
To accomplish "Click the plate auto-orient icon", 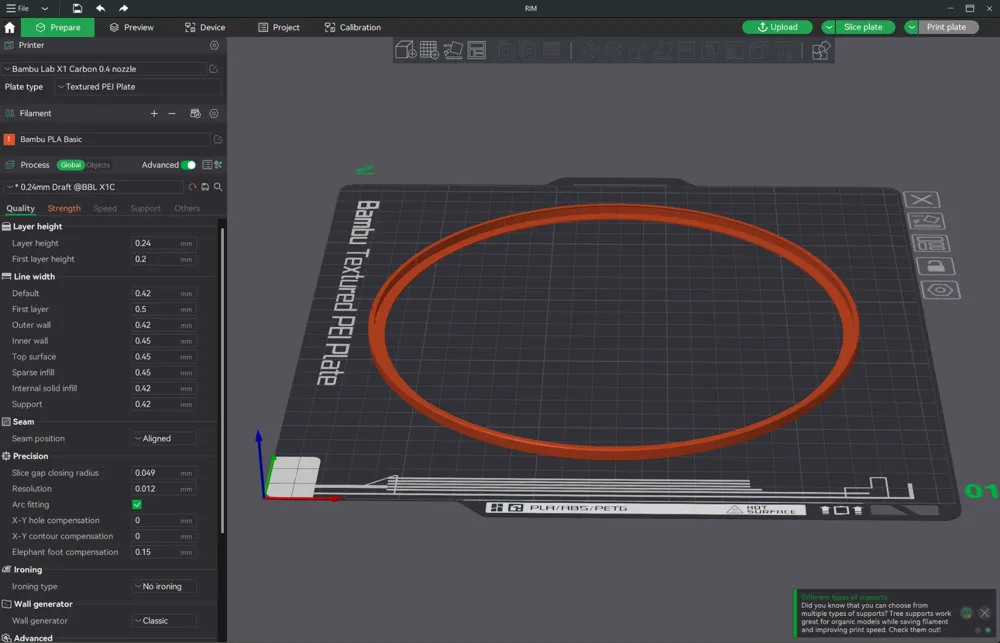I will [926, 221].
